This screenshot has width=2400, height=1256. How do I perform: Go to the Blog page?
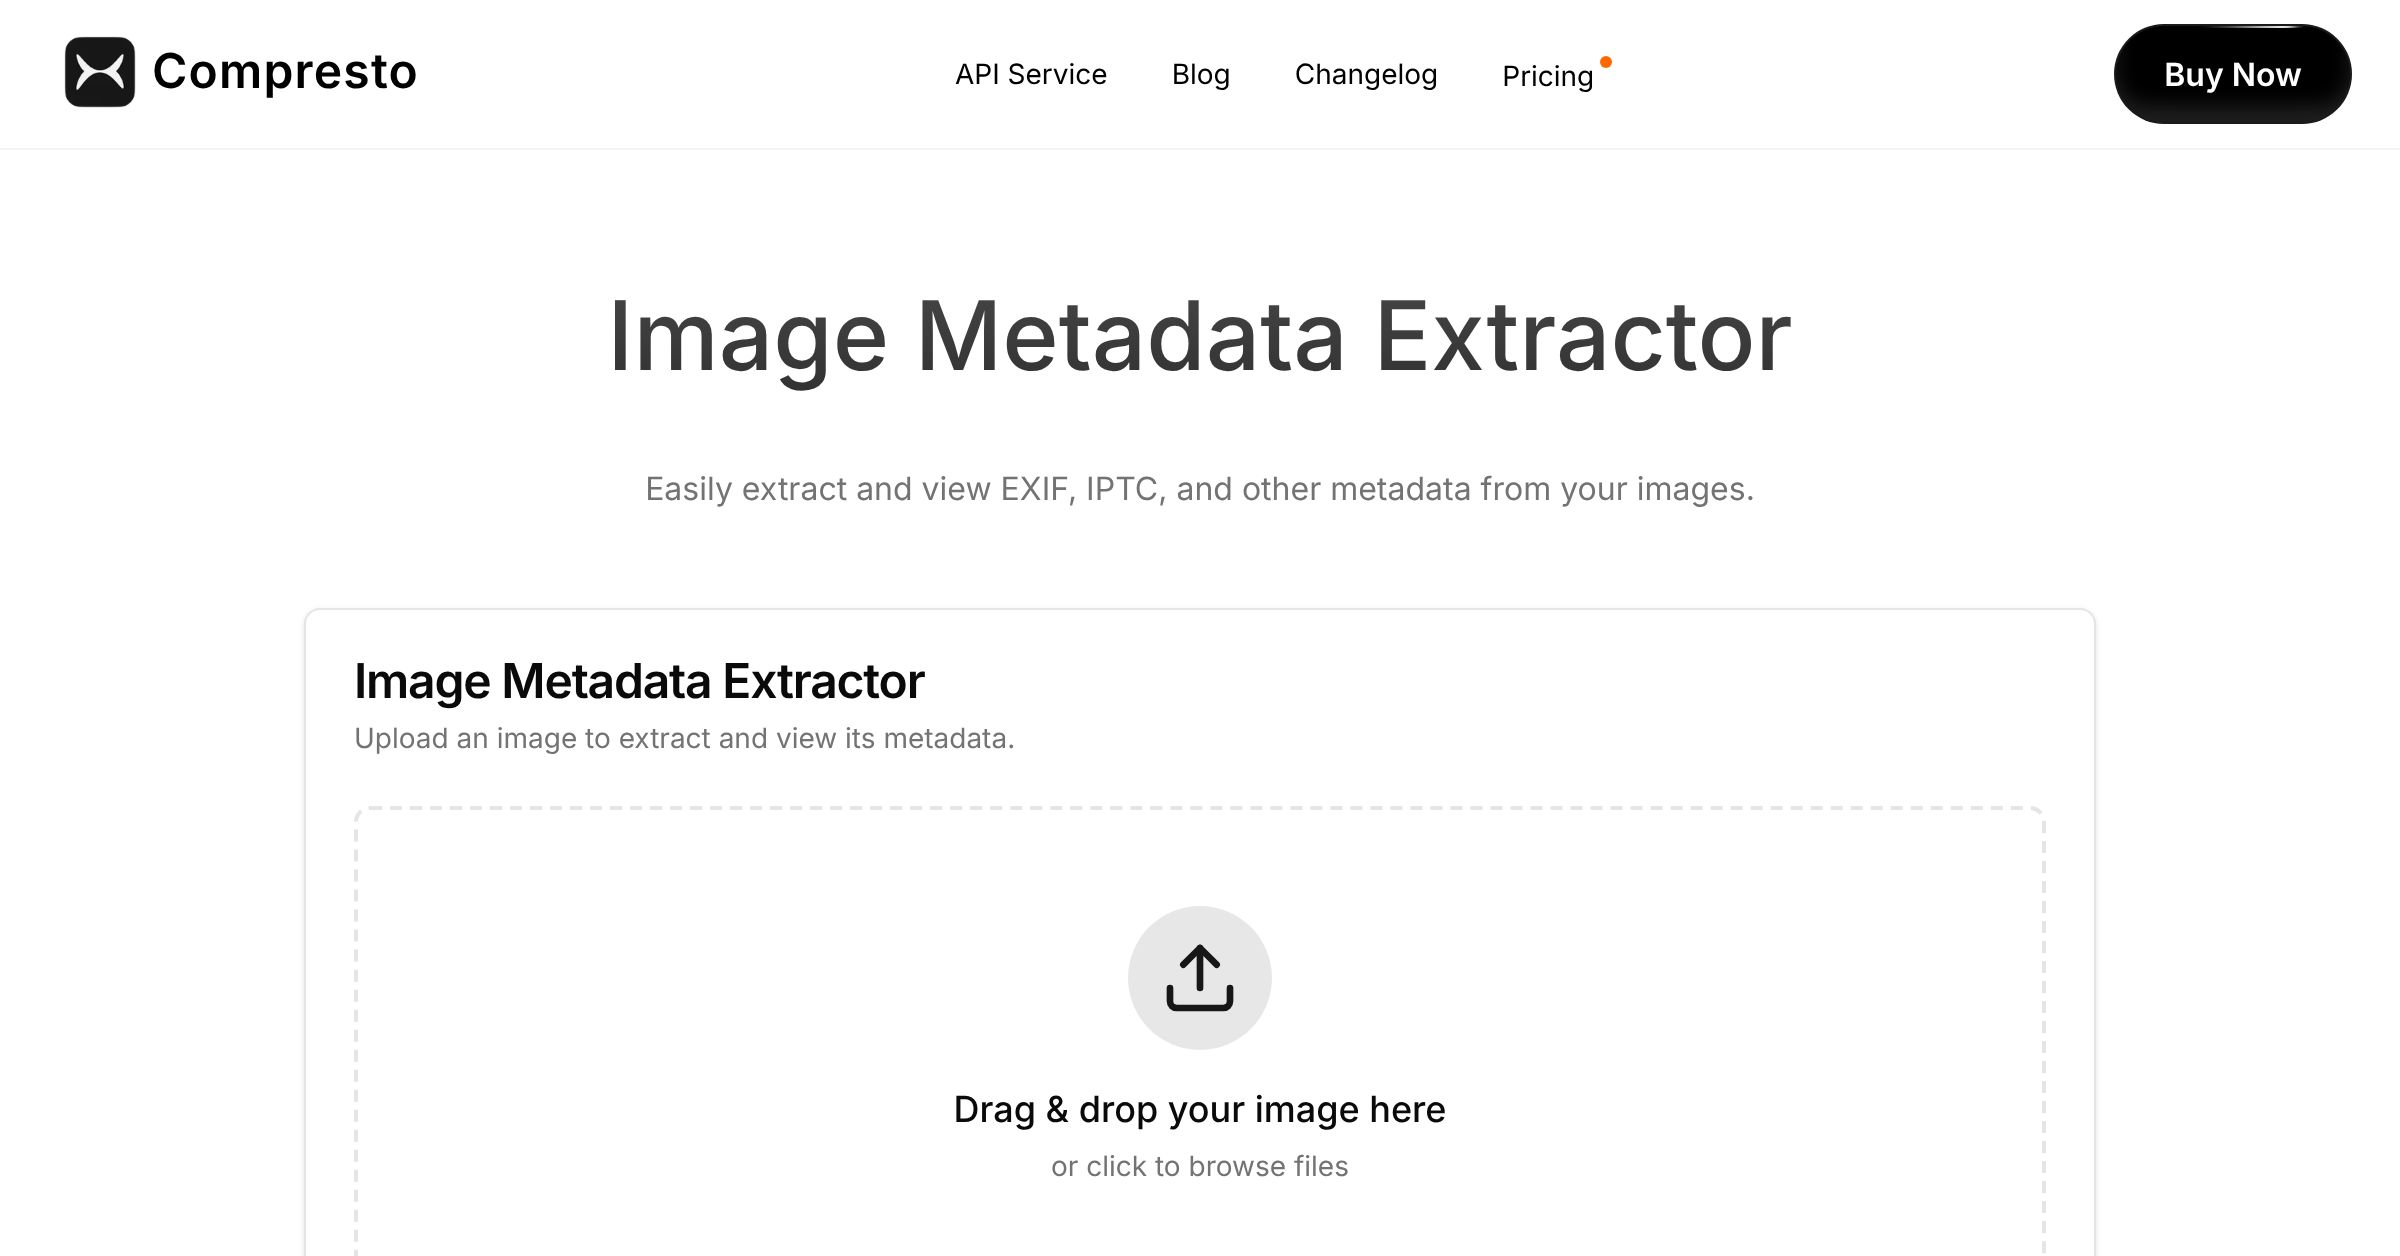[x=1200, y=74]
